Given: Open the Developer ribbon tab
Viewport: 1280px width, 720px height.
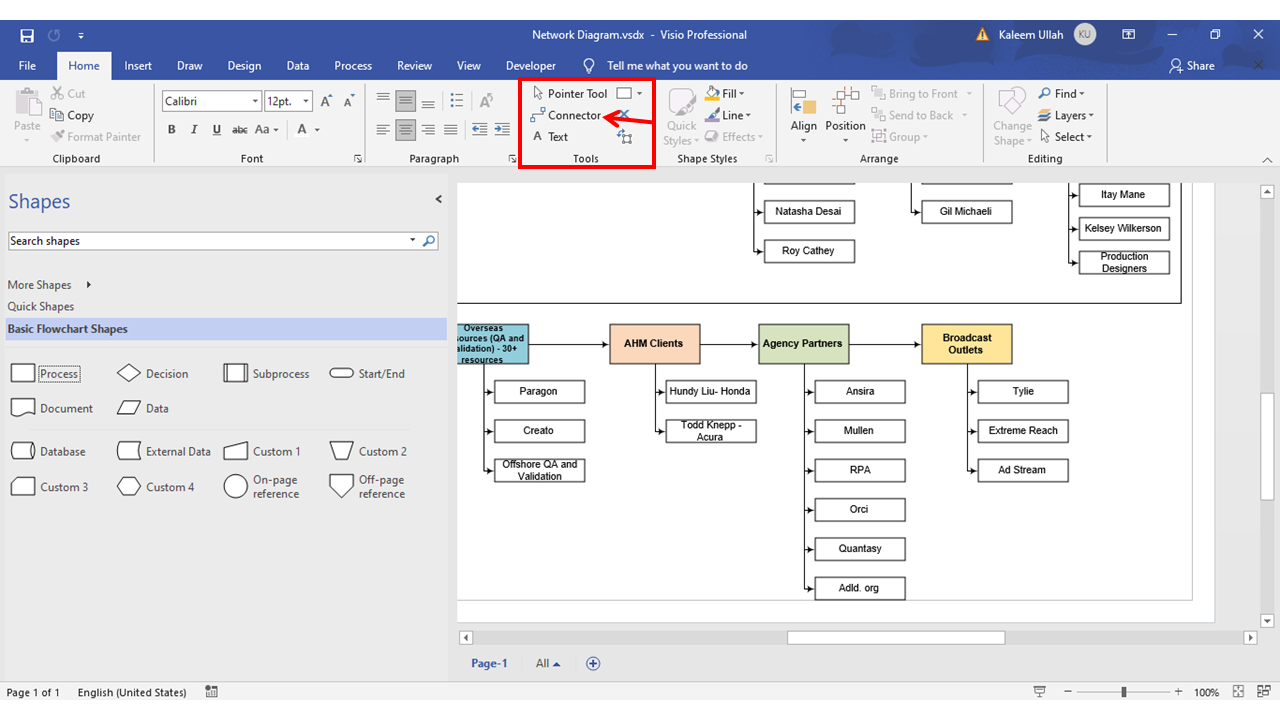Looking at the screenshot, I should [x=531, y=65].
